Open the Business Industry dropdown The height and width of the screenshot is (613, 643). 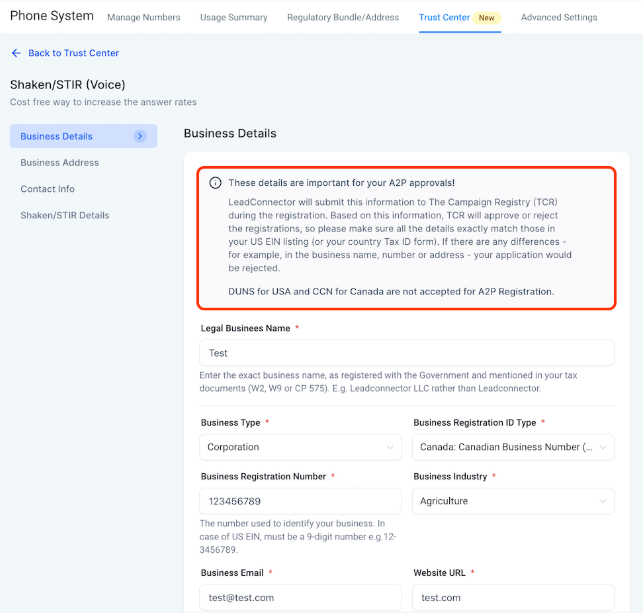(513, 501)
